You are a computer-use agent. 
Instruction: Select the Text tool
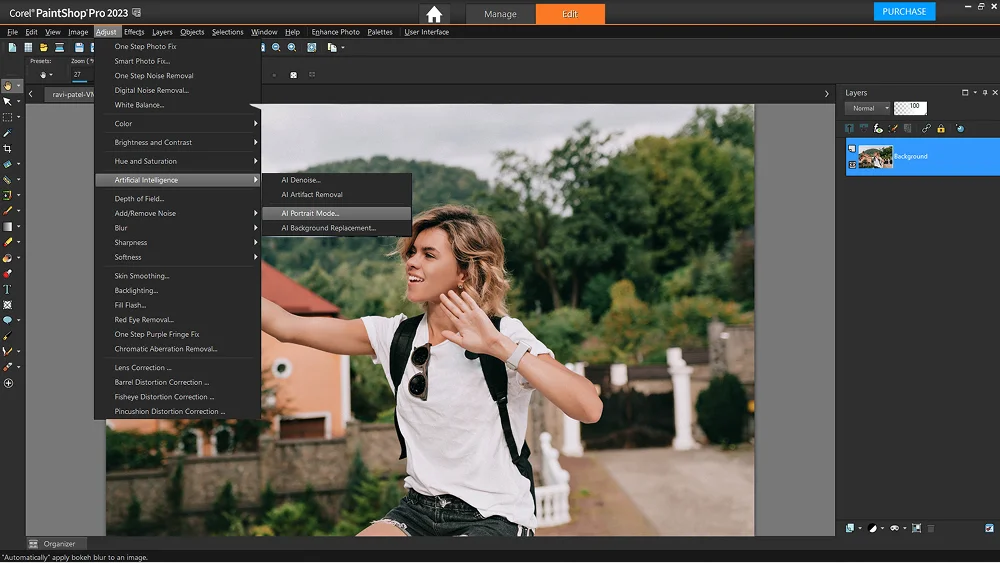7,289
